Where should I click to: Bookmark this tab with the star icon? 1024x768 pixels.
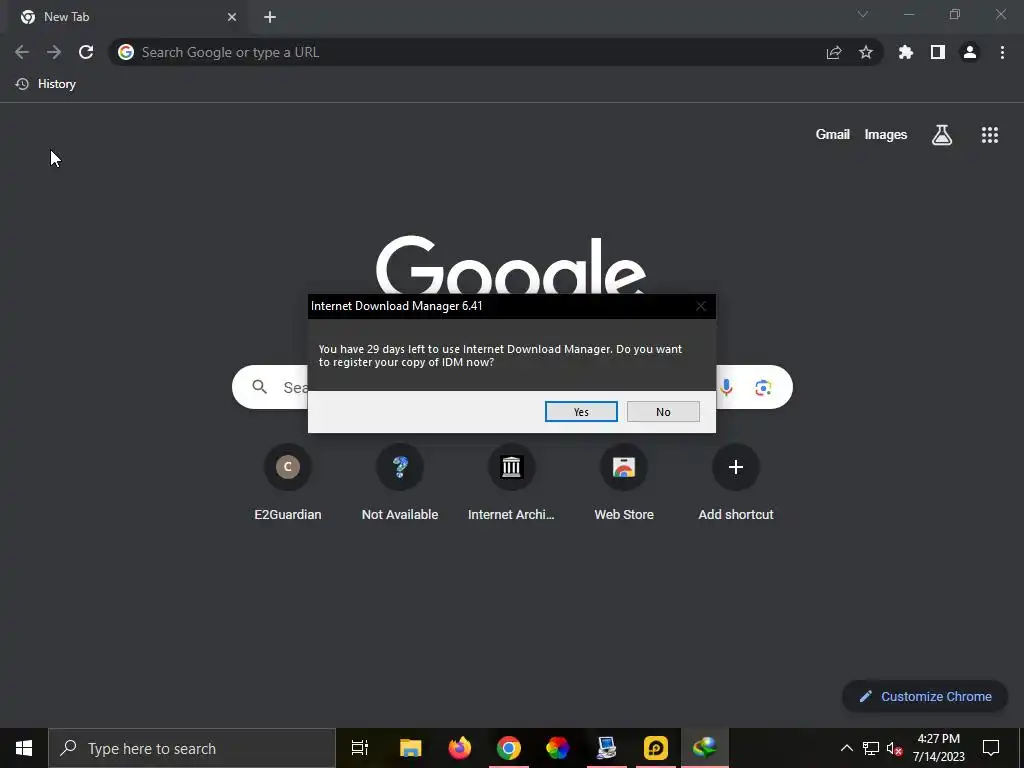(x=866, y=52)
